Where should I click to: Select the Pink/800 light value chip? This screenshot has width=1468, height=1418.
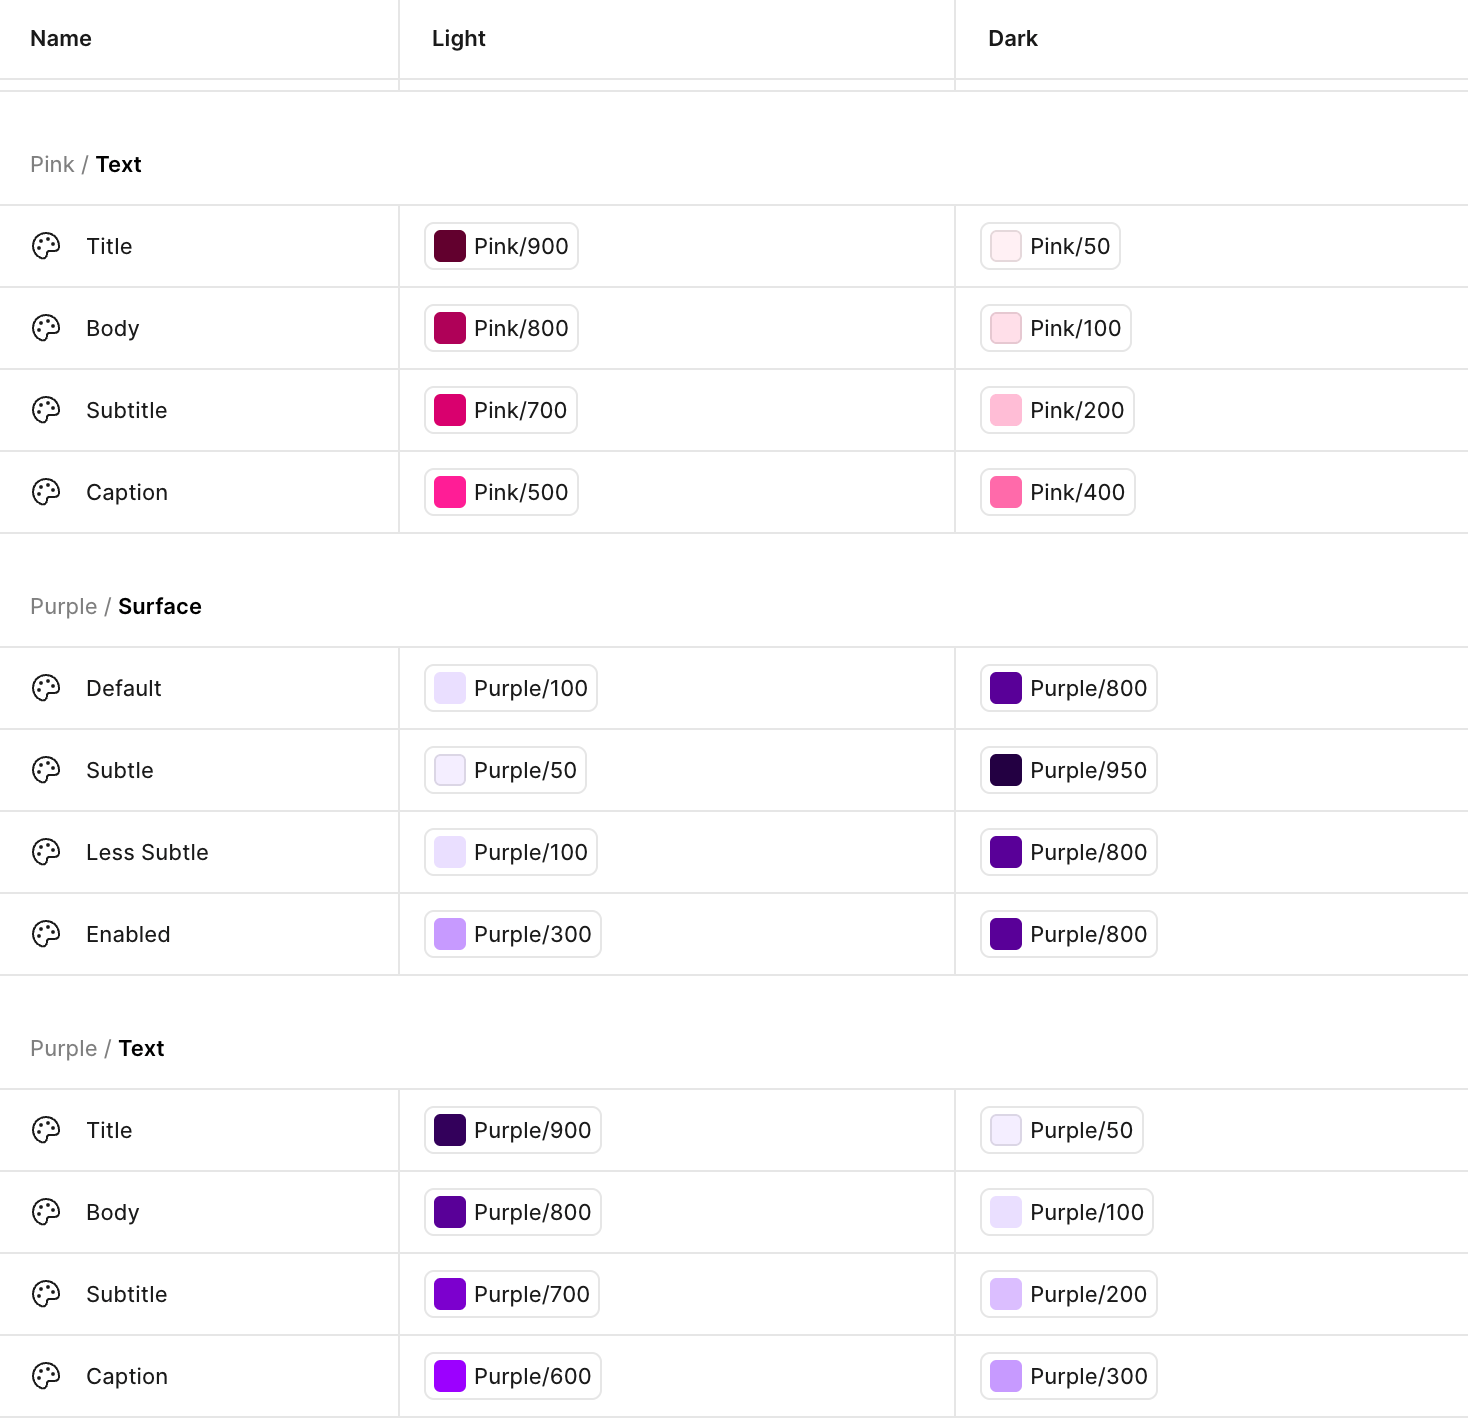coord(501,328)
